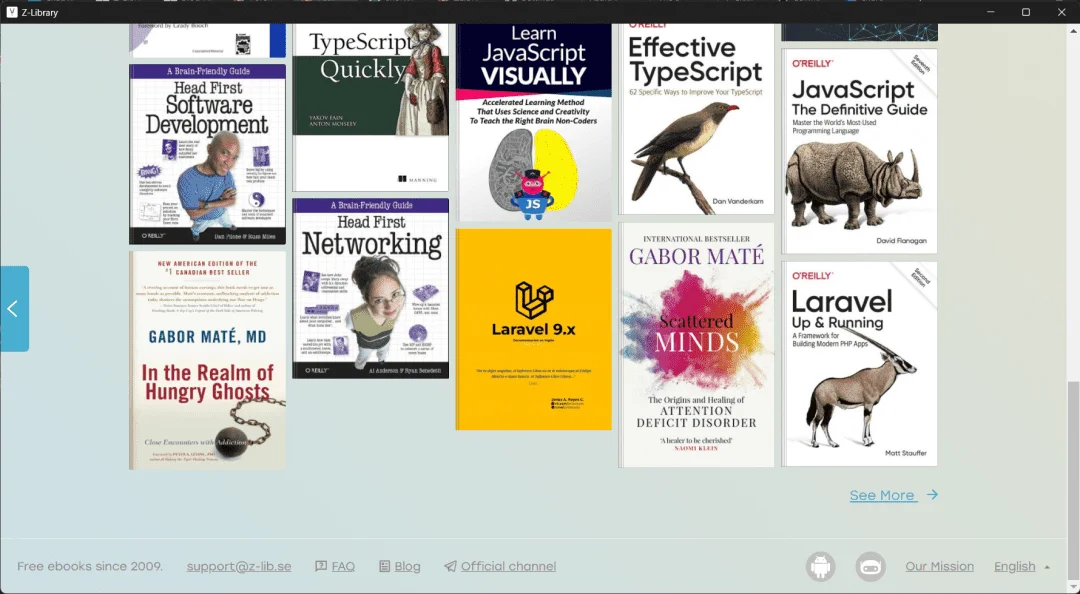Click the Blog page icon

point(384,566)
